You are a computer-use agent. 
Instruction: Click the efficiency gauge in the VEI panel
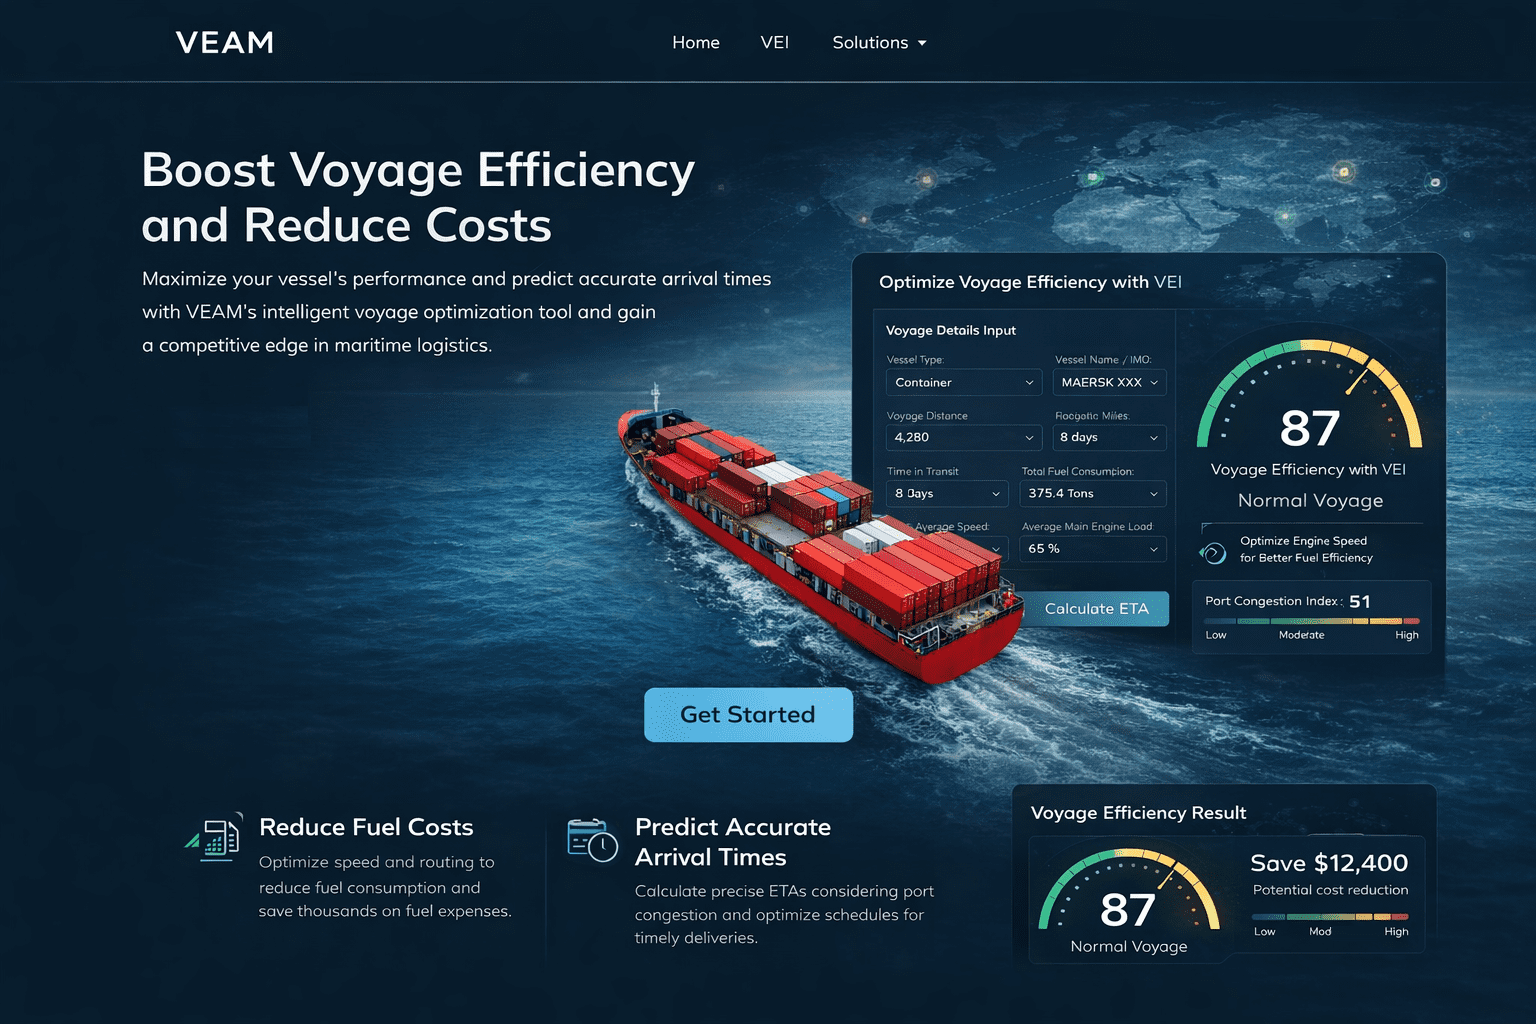point(1309,400)
